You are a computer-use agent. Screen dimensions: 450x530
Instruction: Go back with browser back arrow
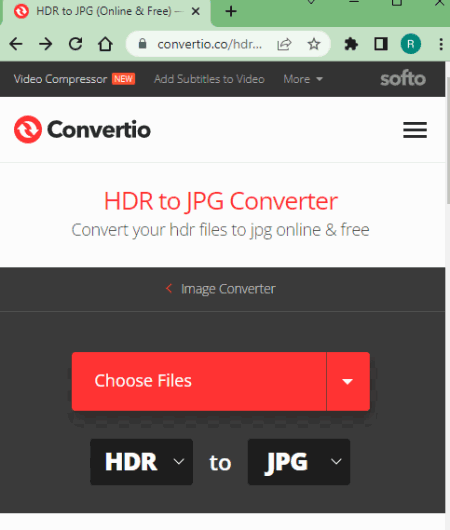(x=16, y=44)
